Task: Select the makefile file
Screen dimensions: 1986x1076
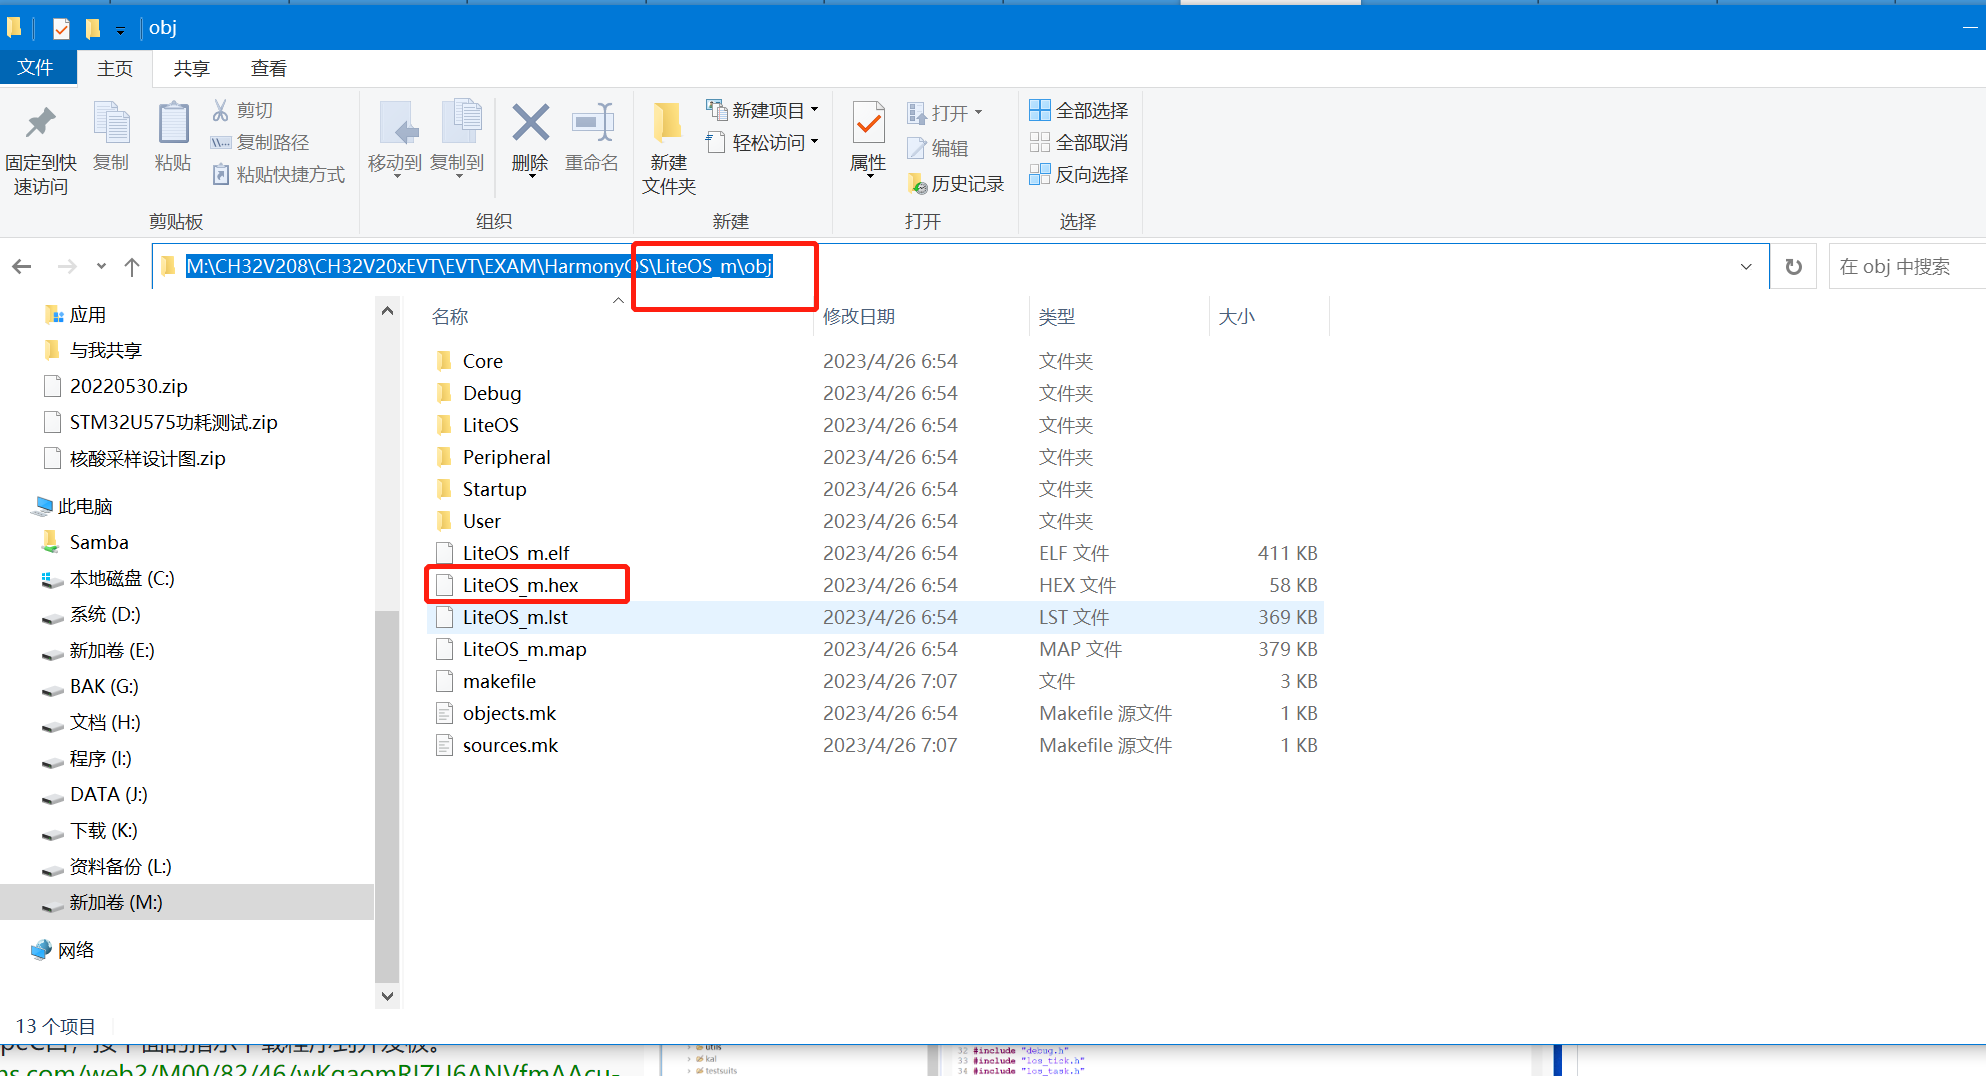Action: [x=498, y=681]
